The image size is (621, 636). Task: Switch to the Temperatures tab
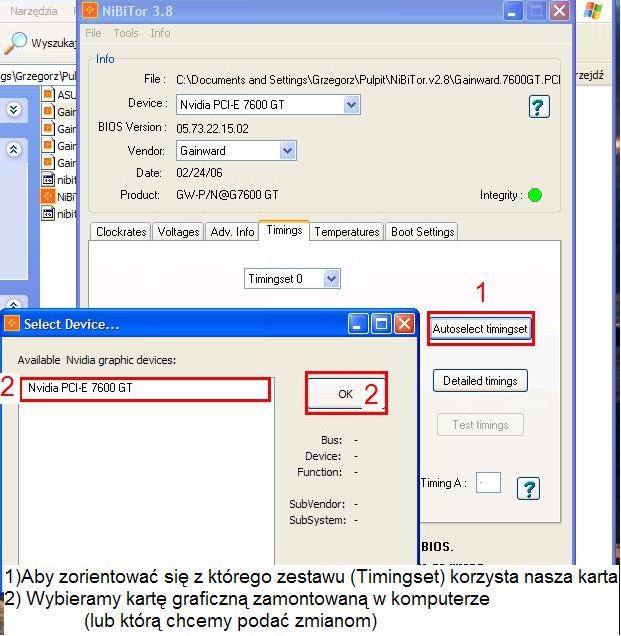click(x=347, y=232)
